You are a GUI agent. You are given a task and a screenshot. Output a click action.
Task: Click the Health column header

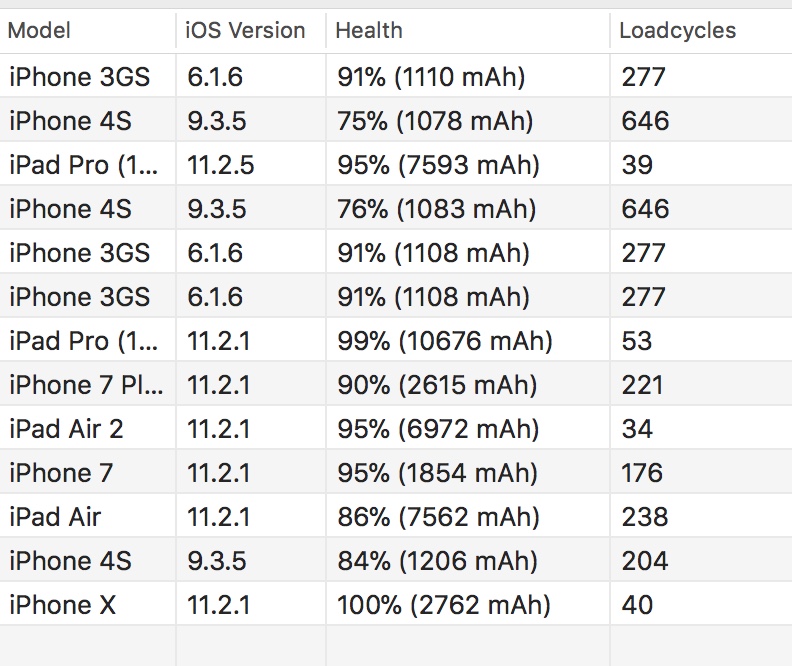(468, 30)
